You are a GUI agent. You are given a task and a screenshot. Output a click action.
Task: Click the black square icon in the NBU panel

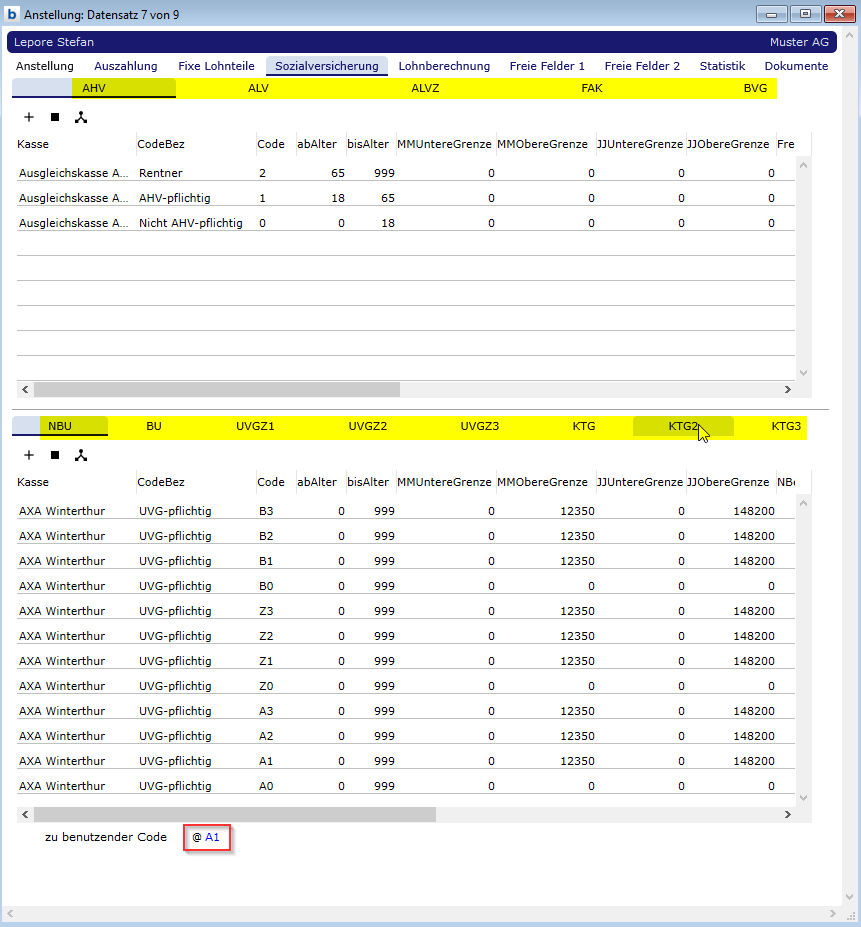(x=55, y=455)
